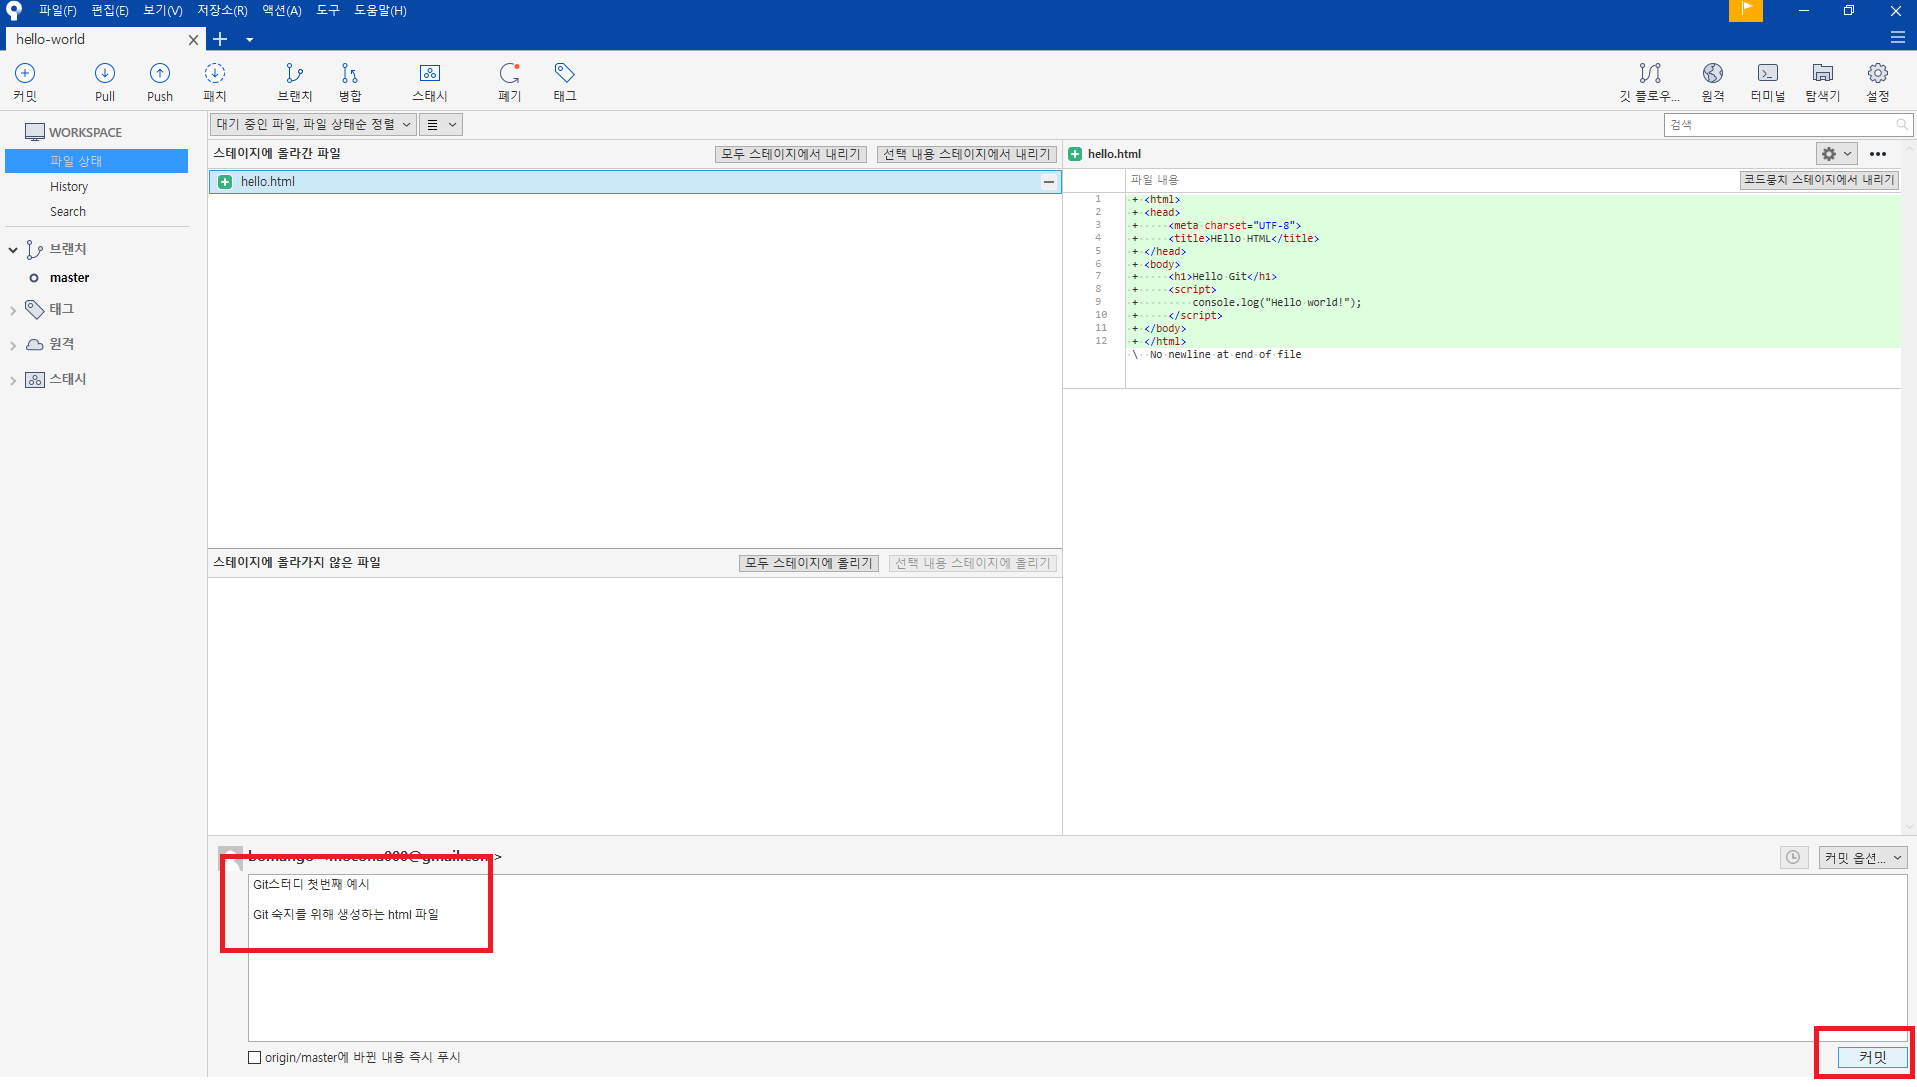Image resolution: width=1917 pixels, height=1087 pixels.
Task: Close the hello-world tab
Action: pyautogui.click(x=193, y=40)
